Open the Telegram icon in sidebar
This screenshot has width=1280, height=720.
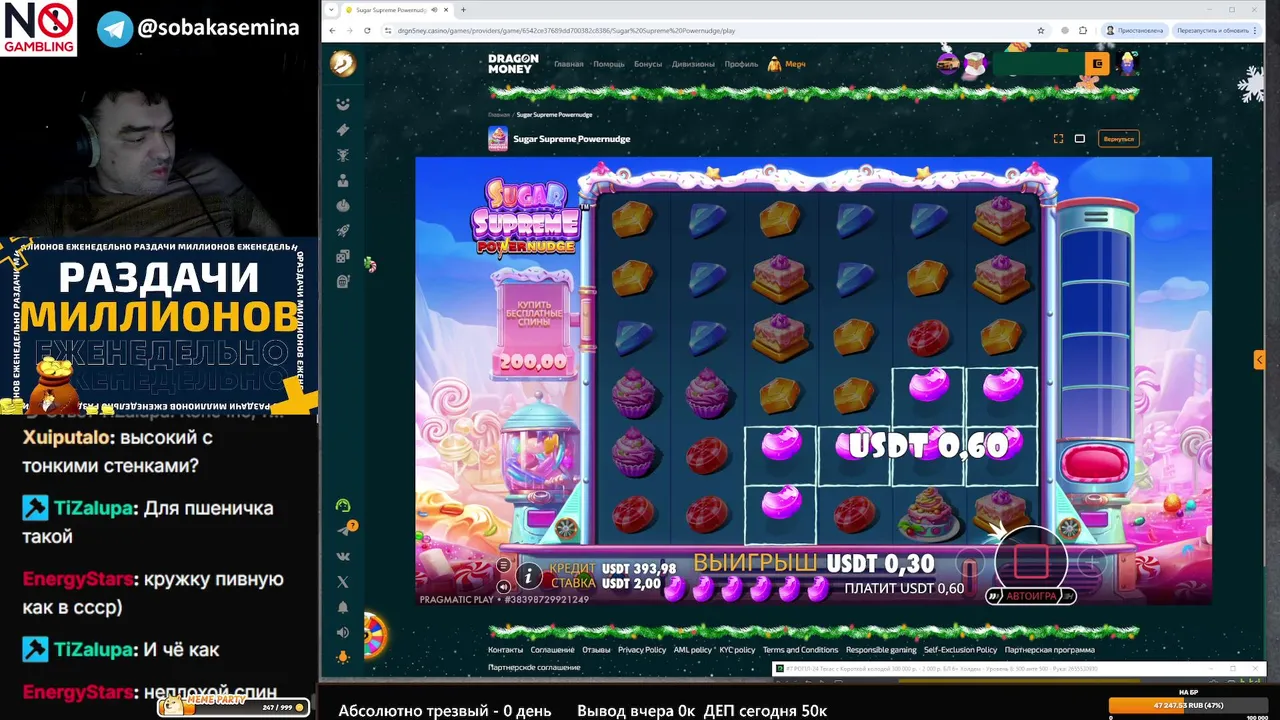344,530
